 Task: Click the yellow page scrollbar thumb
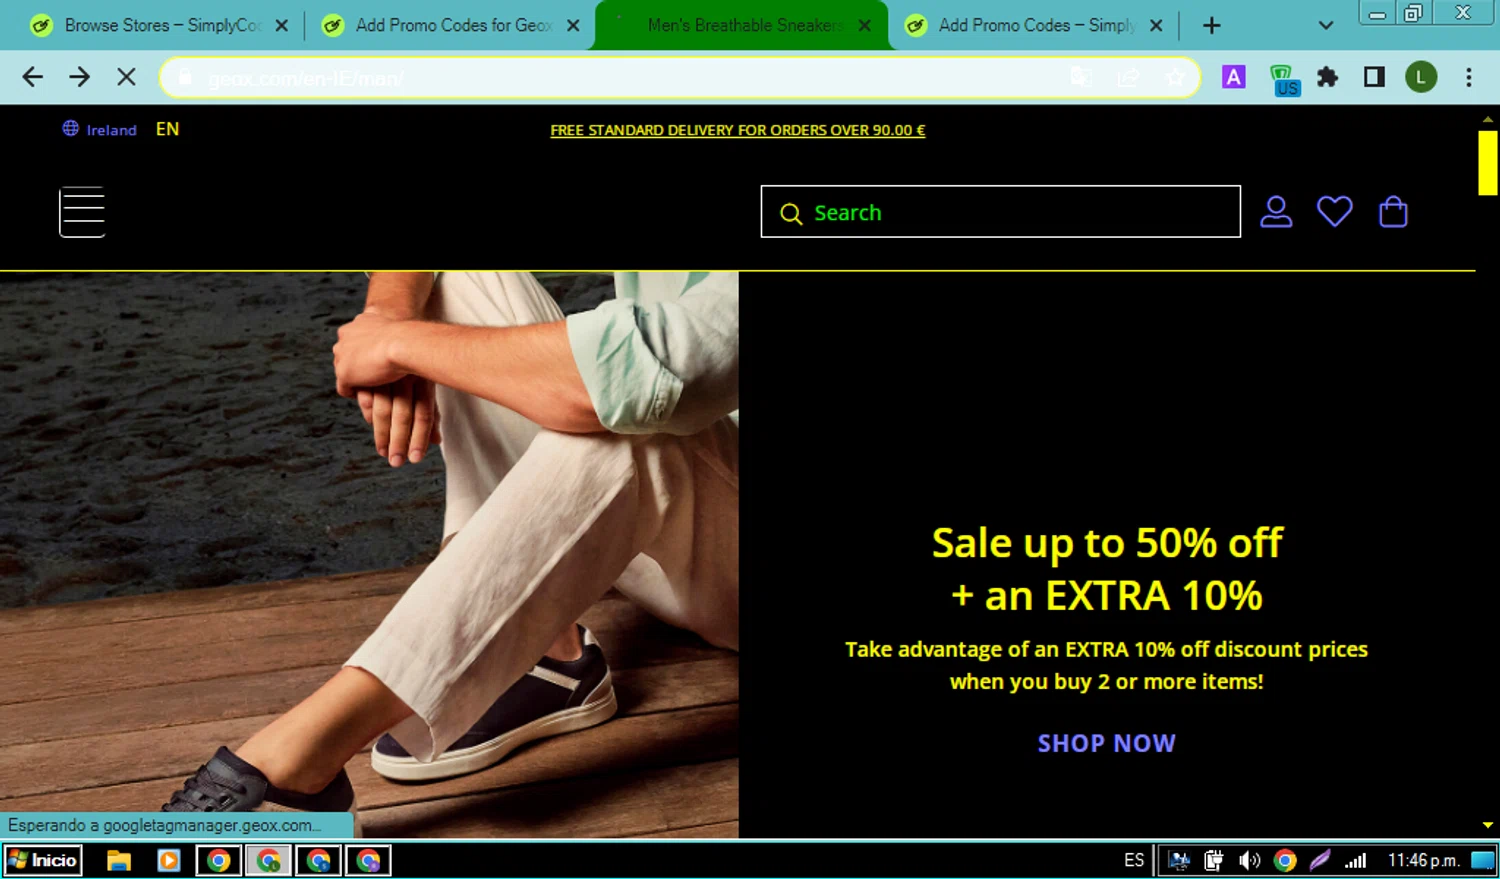pyautogui.click(x=1488, y=163)
